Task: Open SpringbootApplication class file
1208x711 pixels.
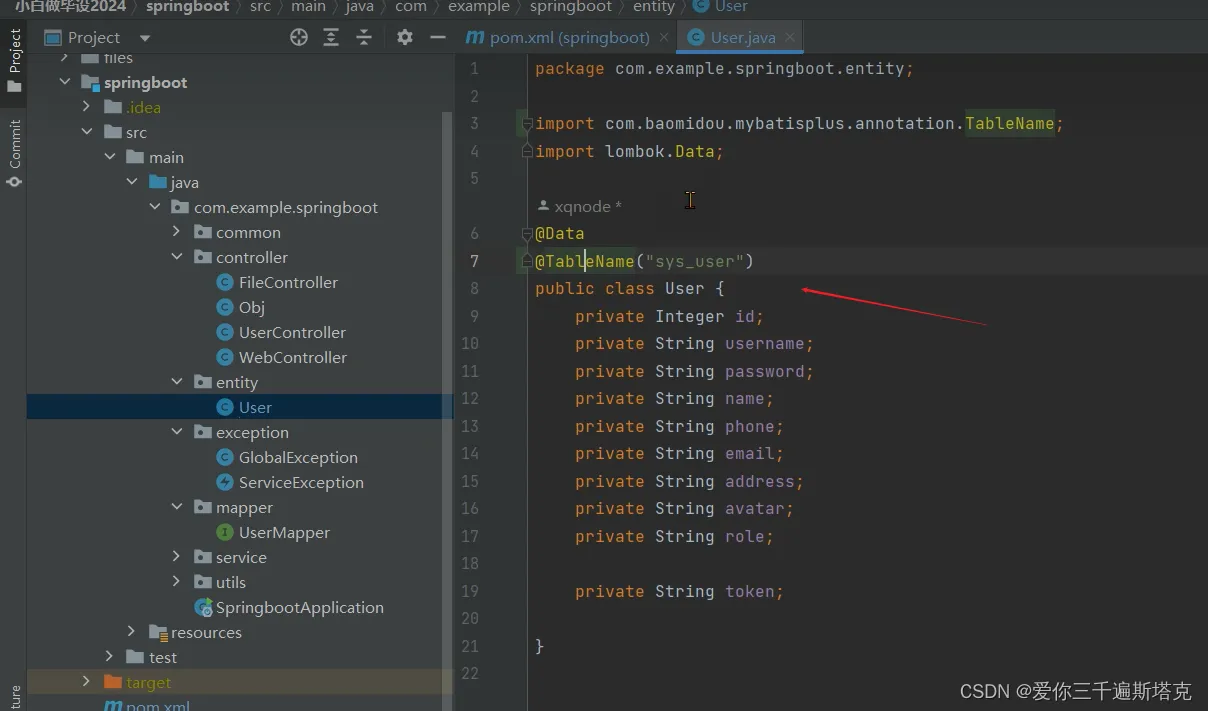Action: pos(299,607)
